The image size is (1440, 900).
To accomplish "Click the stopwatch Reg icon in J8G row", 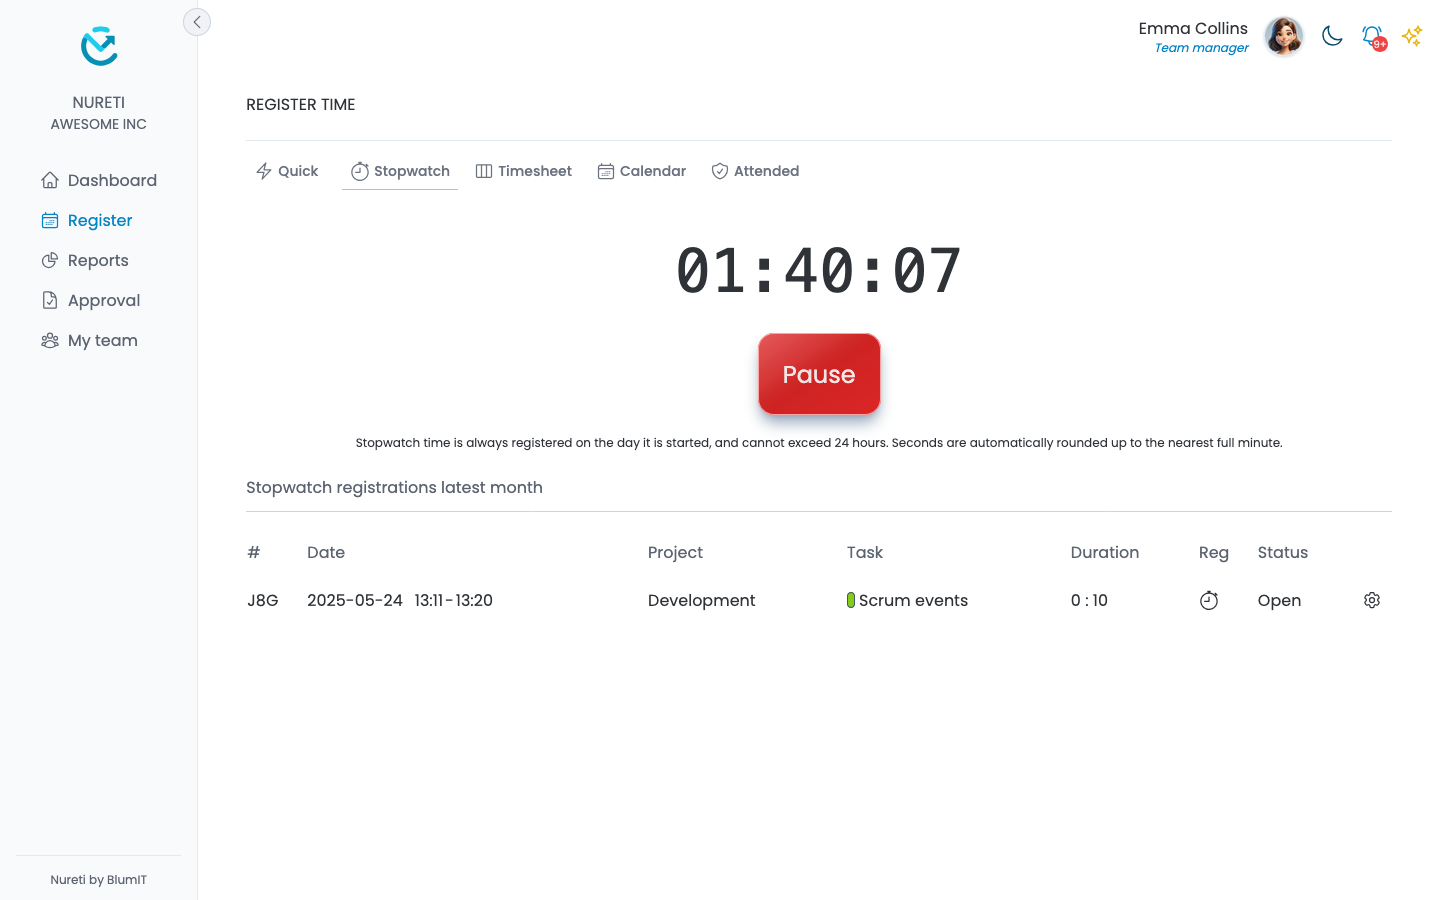I will pyautogui.click(x=1209, y=600).
